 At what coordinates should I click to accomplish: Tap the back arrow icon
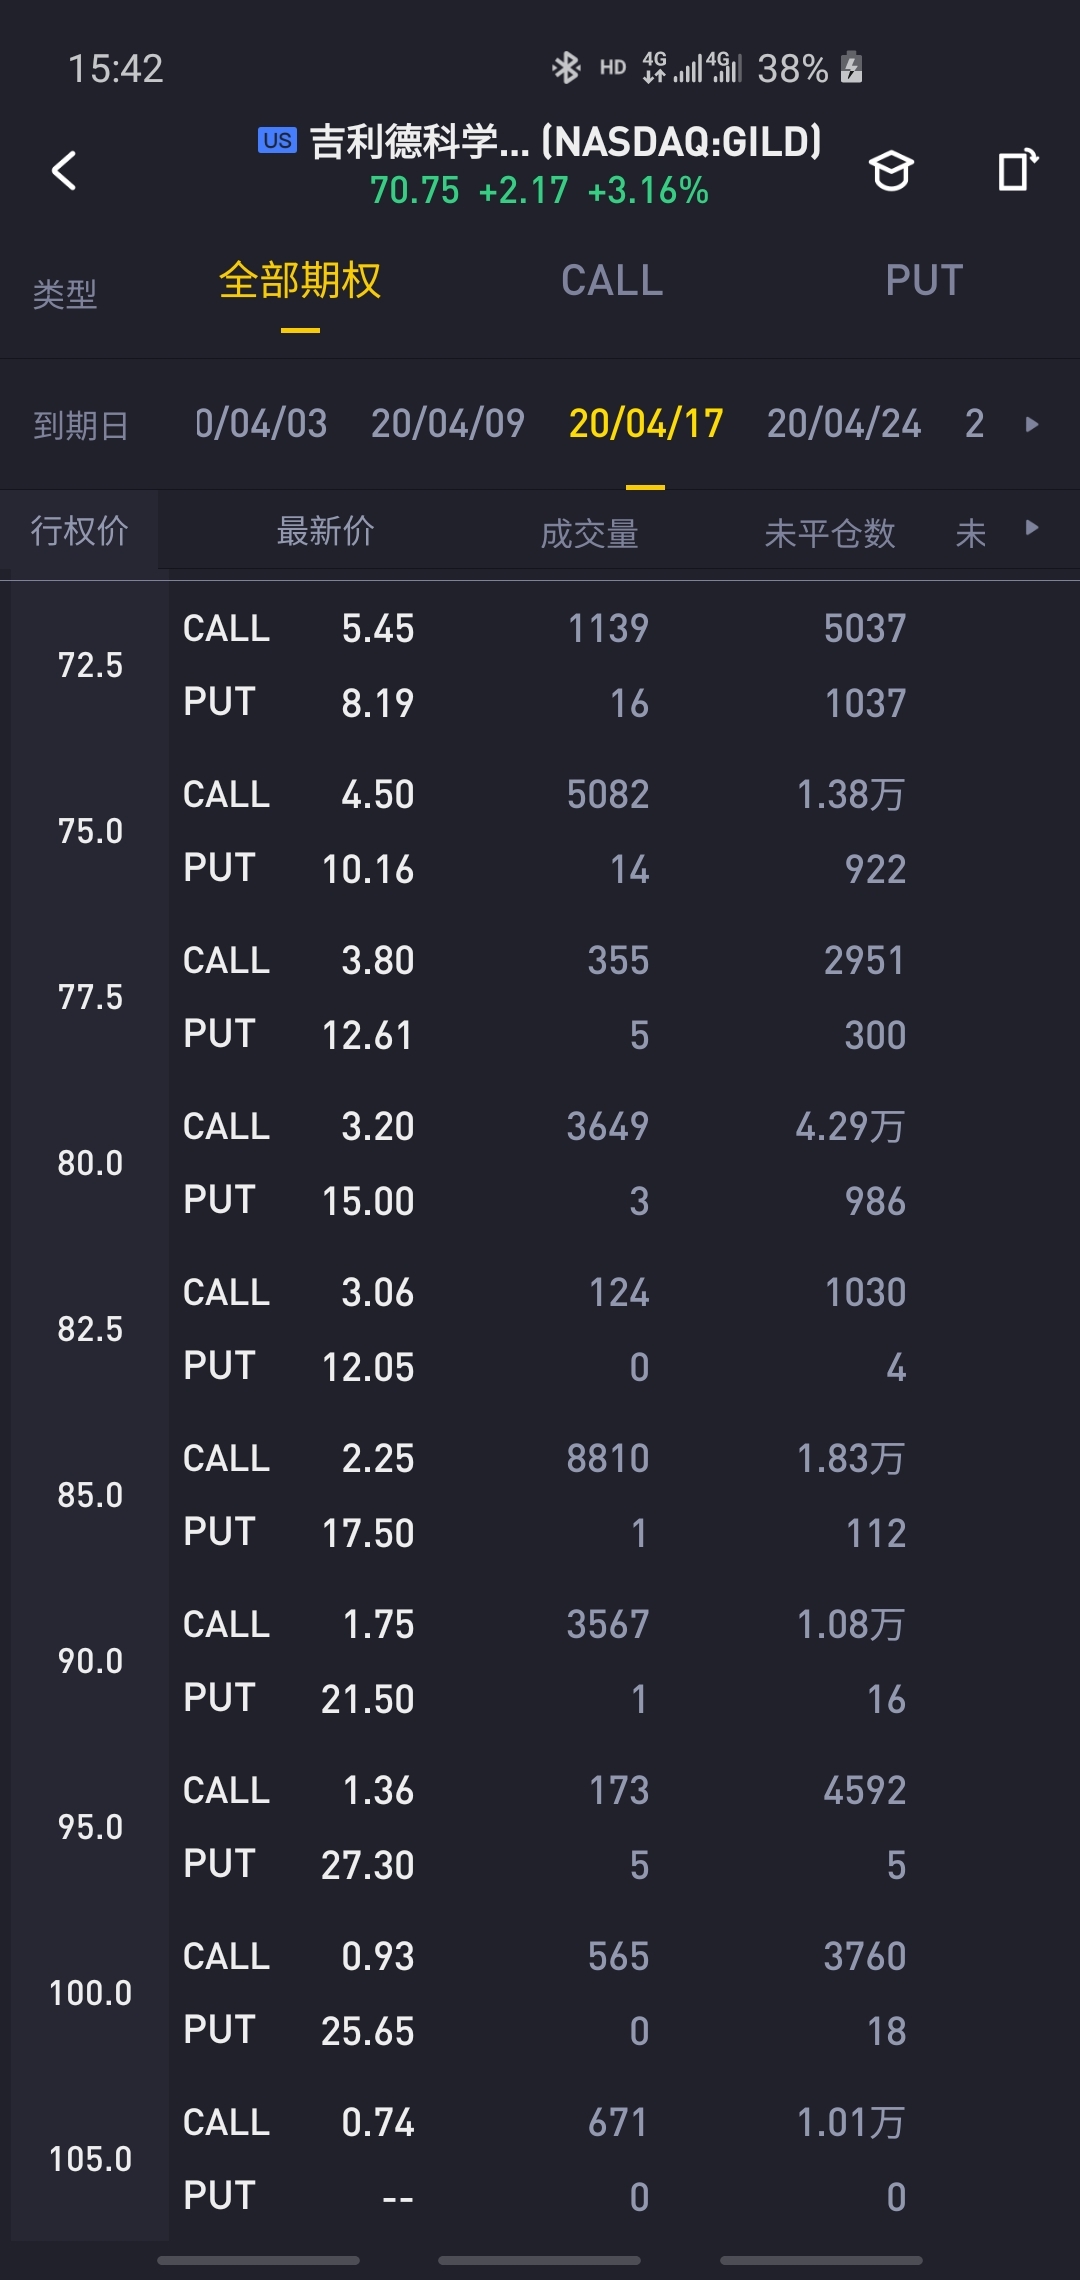click(x=64, y=170)
